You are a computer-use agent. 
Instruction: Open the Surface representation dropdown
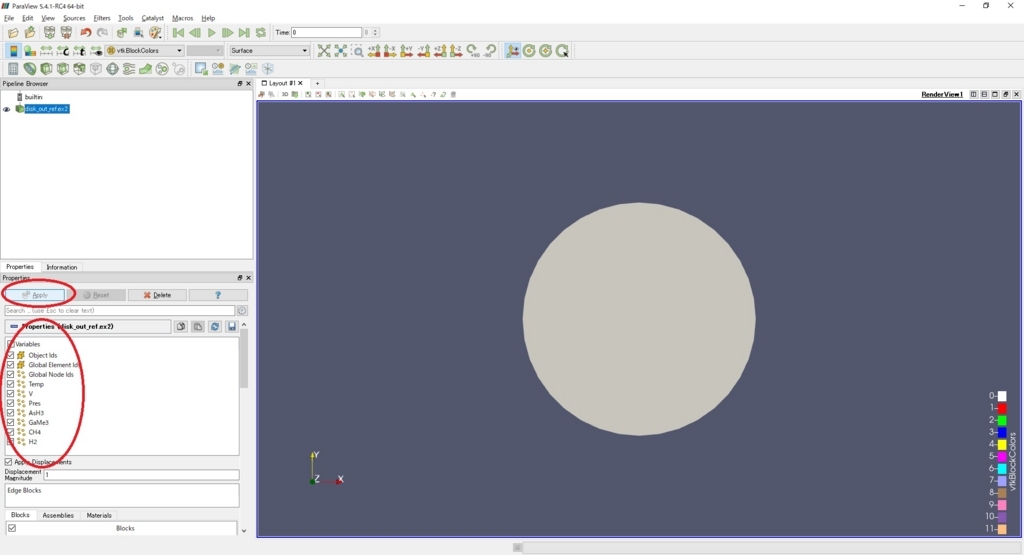click(268, 51)
